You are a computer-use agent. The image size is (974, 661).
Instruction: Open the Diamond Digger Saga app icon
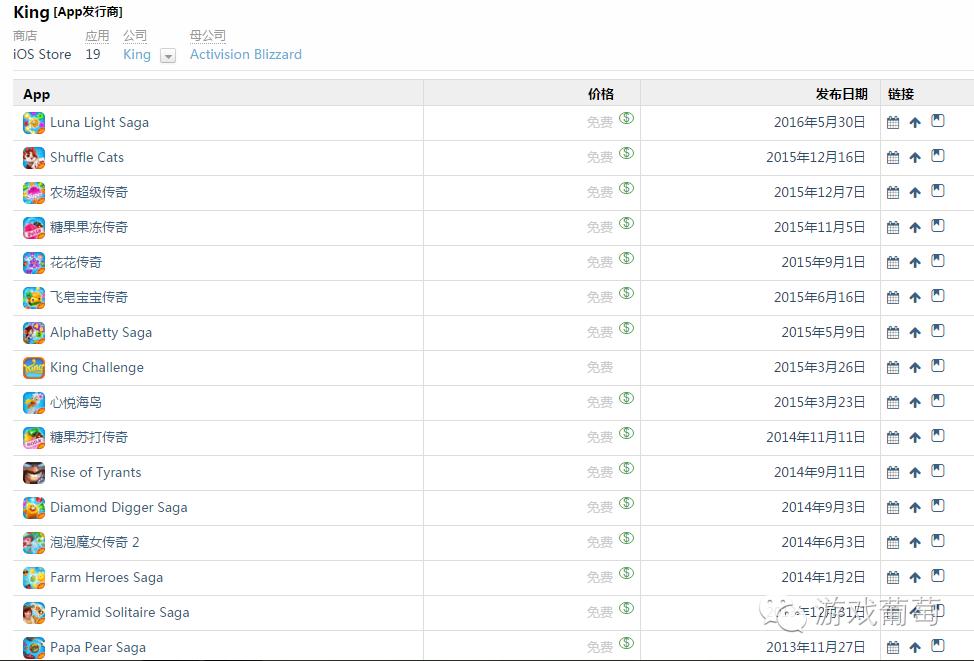coord(34,508)
